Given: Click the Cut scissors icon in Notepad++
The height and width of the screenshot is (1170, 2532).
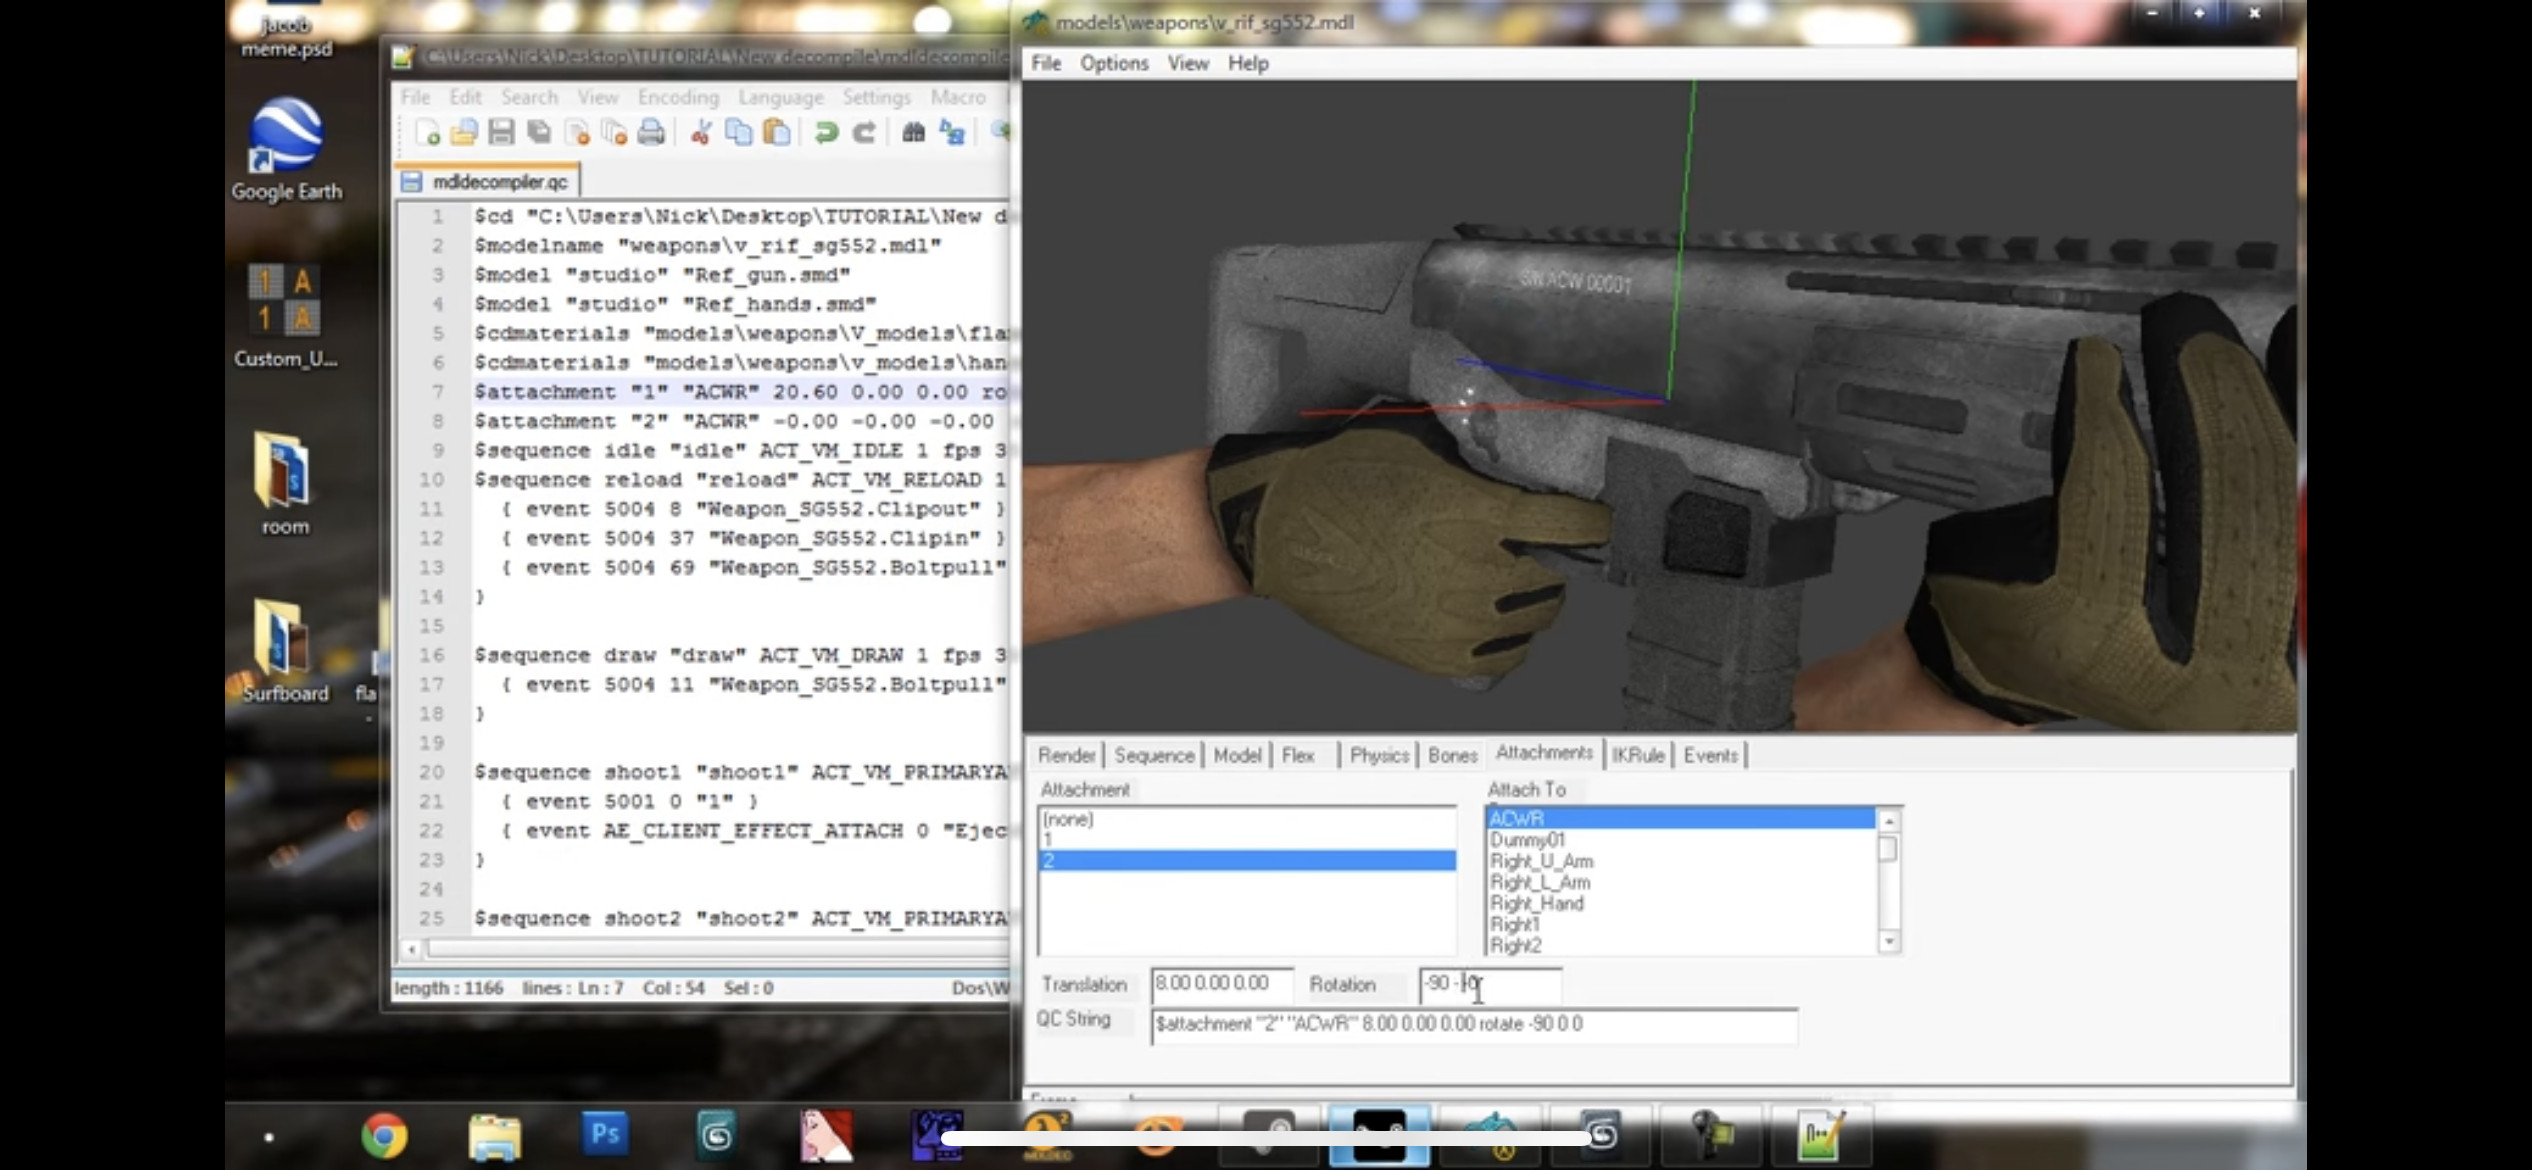Looking at the screenshot, I should (x=701, y=133).
